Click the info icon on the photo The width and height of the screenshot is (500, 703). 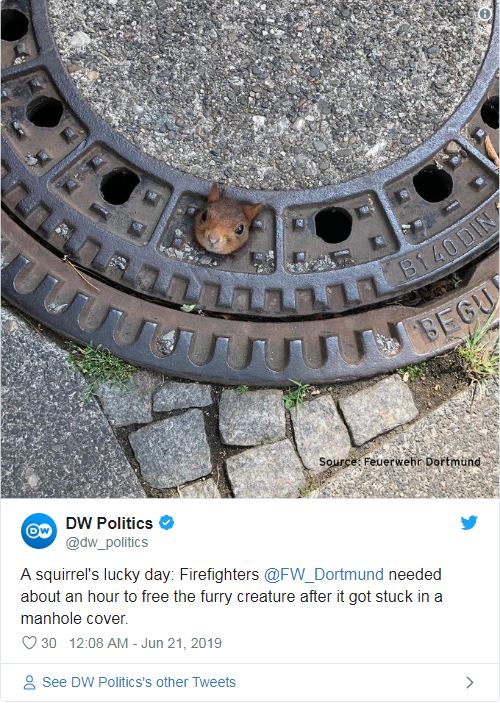coord(485,14)
